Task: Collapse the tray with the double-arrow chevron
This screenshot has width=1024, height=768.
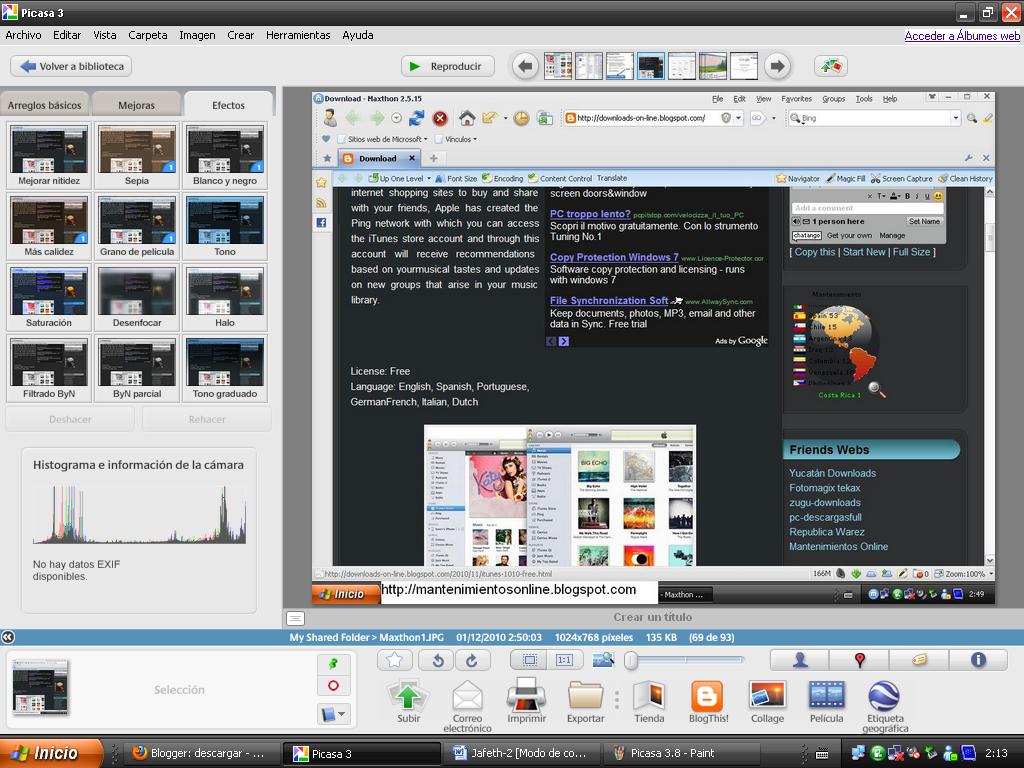Action: (x=9, y=636)
